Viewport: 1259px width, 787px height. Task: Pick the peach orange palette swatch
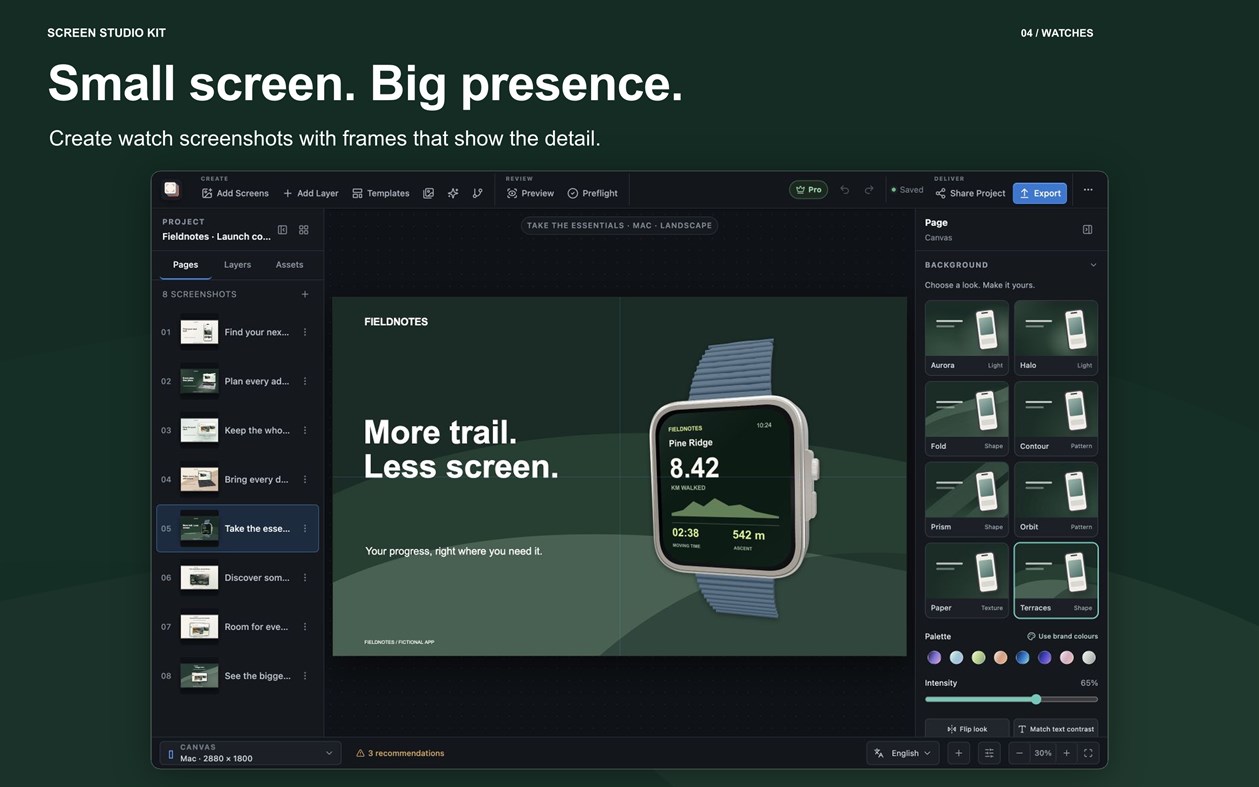point(1000,657)
